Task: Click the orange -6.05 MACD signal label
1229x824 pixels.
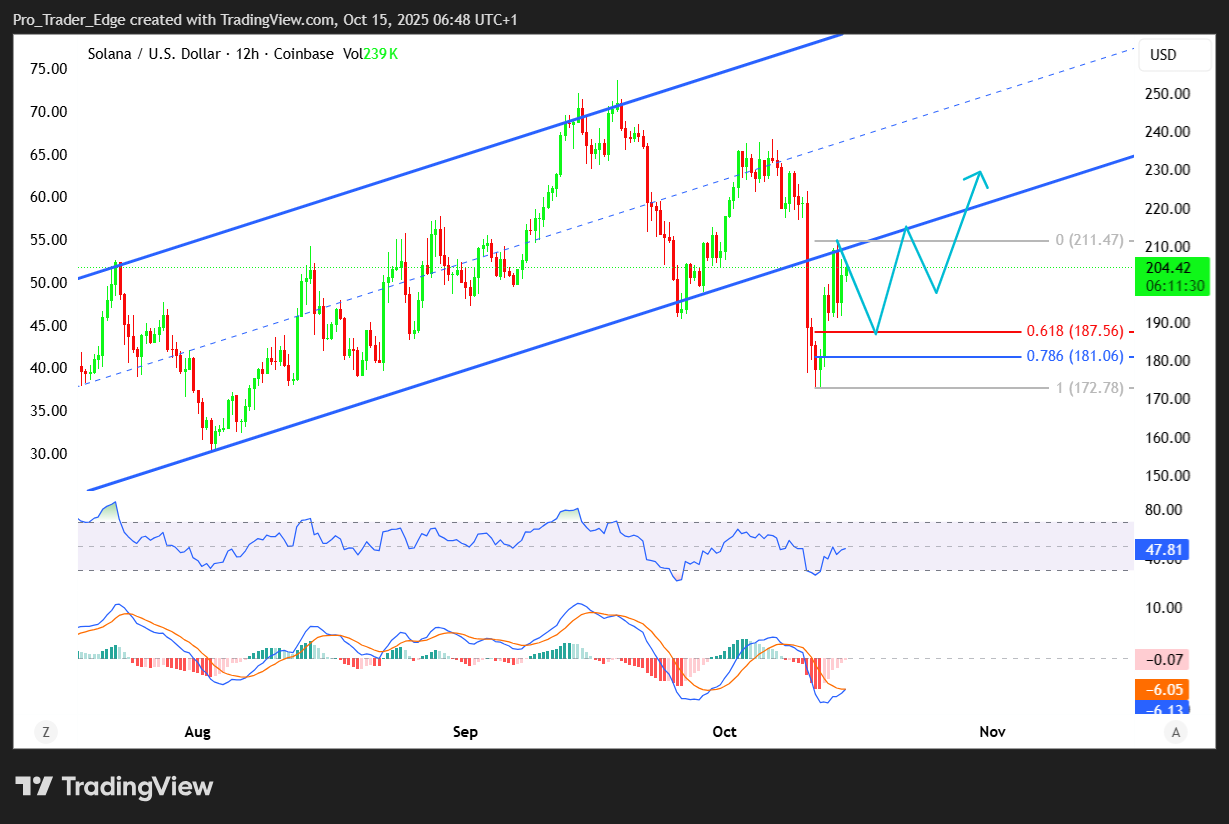Action: point(1161,689)
